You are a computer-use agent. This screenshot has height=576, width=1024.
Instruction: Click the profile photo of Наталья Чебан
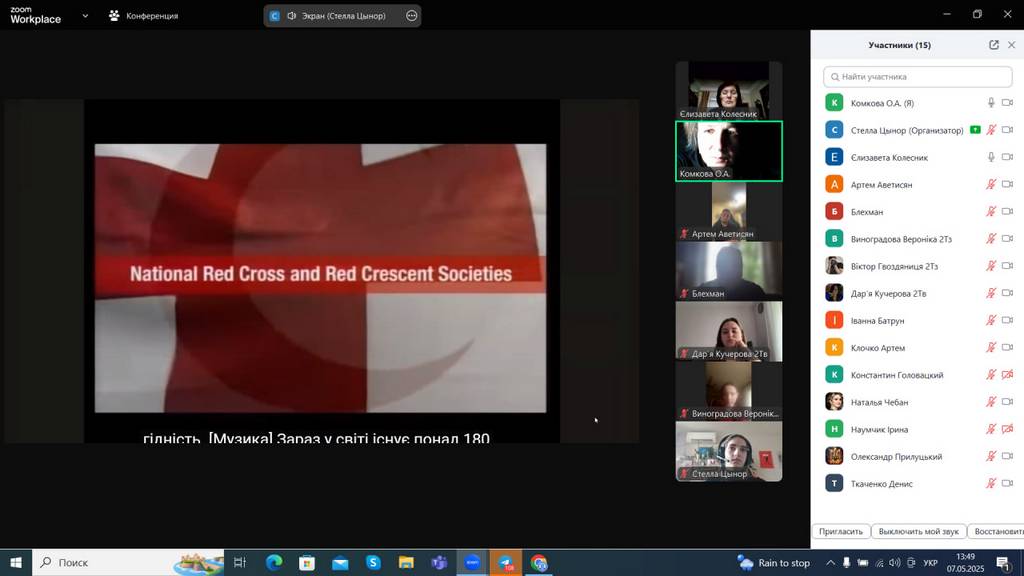(834, 402)
